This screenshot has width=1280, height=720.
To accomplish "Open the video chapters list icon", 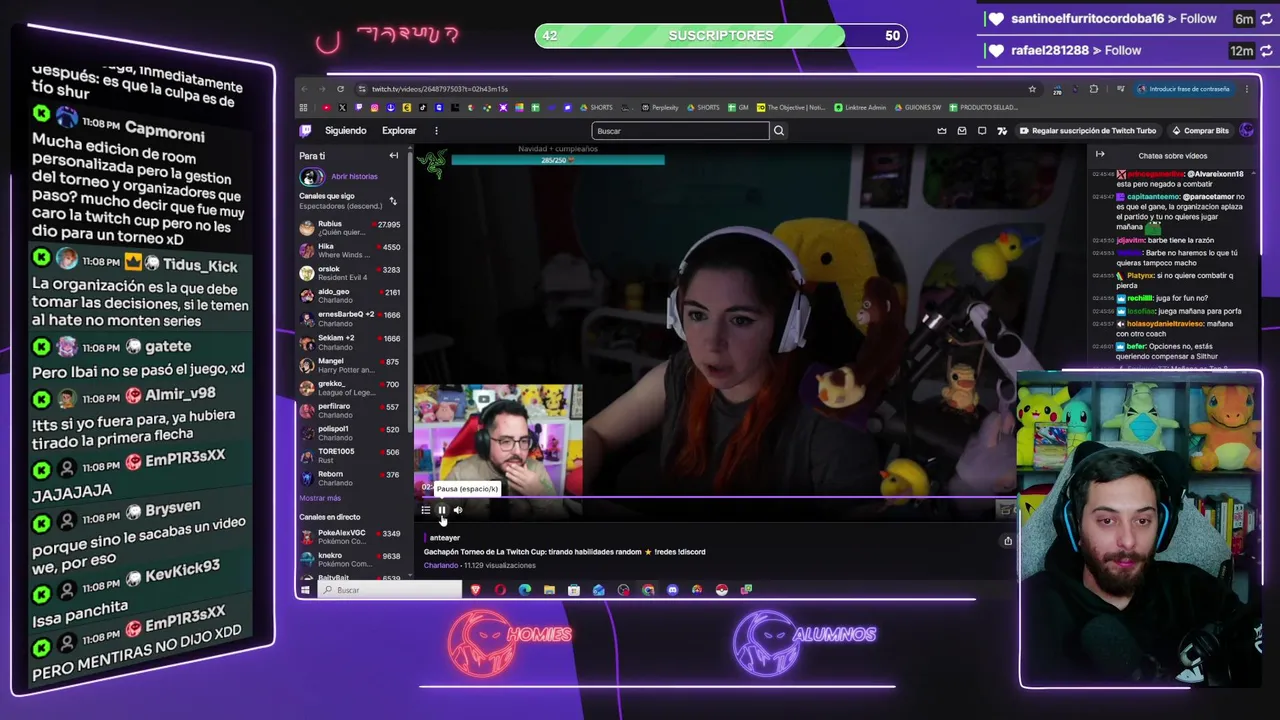I will (425, 510).
